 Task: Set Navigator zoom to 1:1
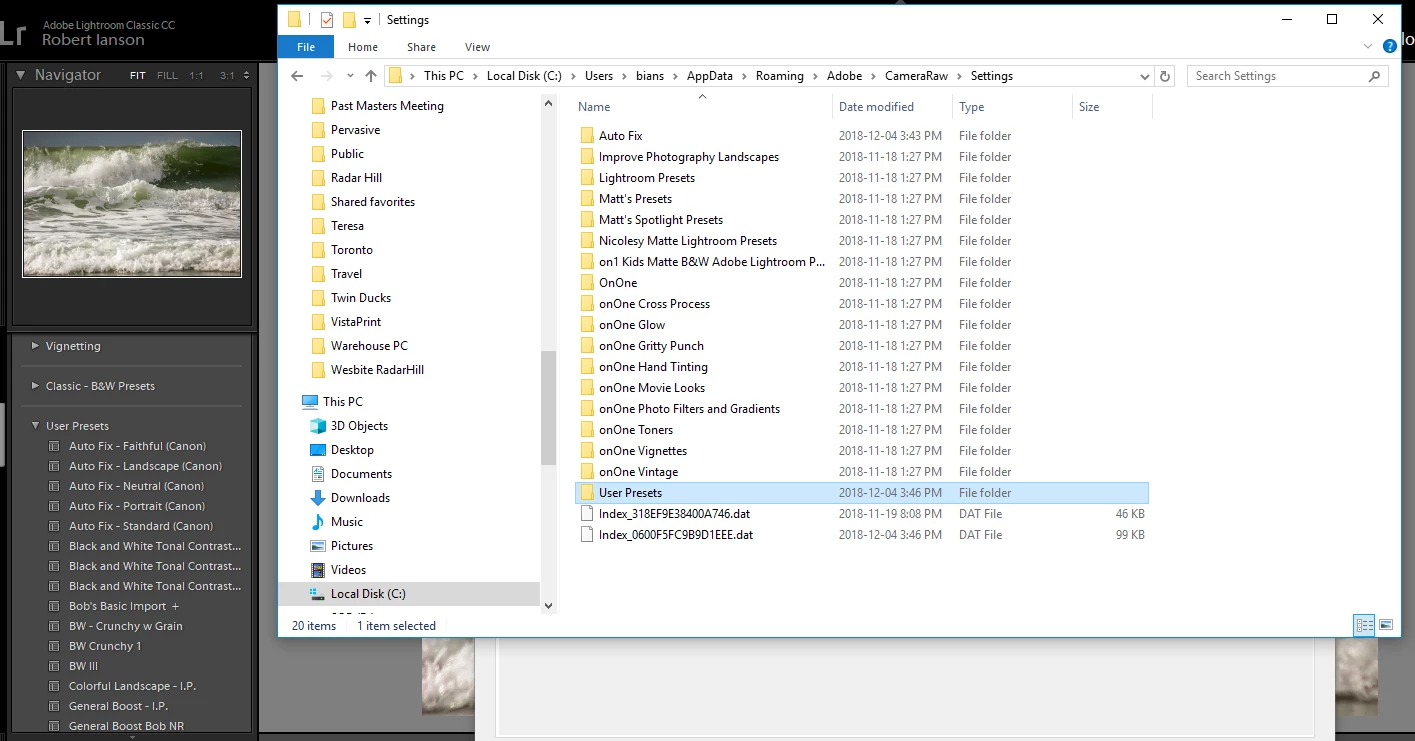[197, 76]
